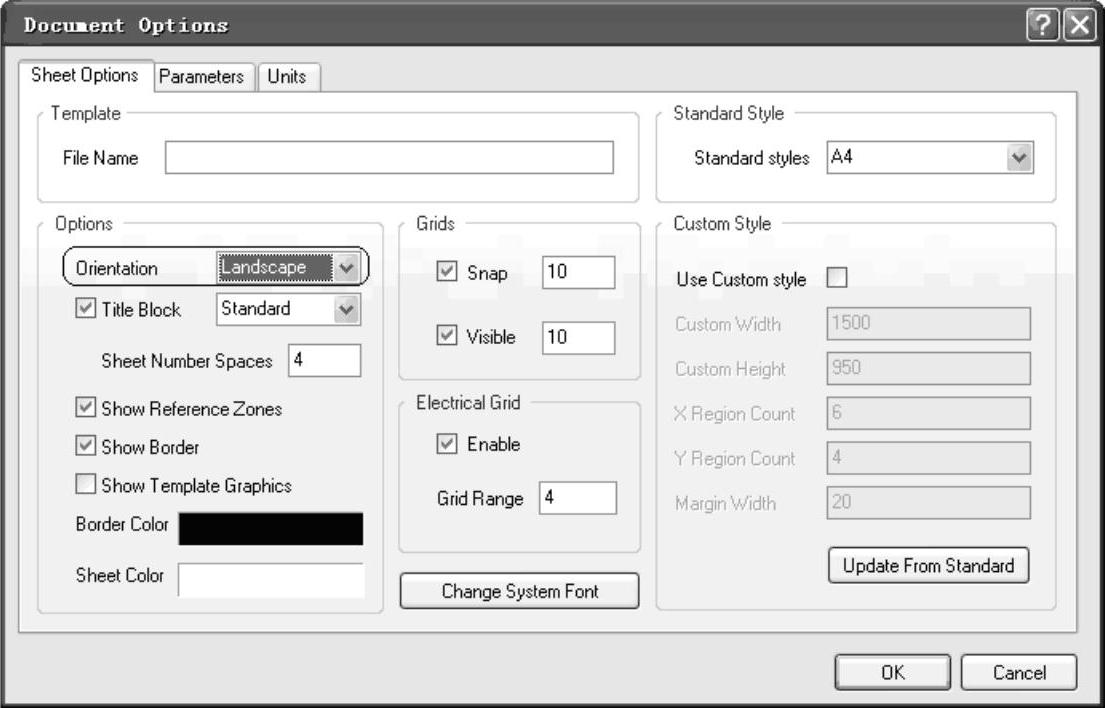This screenshot has width=1105, height=708.
Task: Pick the black Border Color swatch
Action: coord(270,529)
